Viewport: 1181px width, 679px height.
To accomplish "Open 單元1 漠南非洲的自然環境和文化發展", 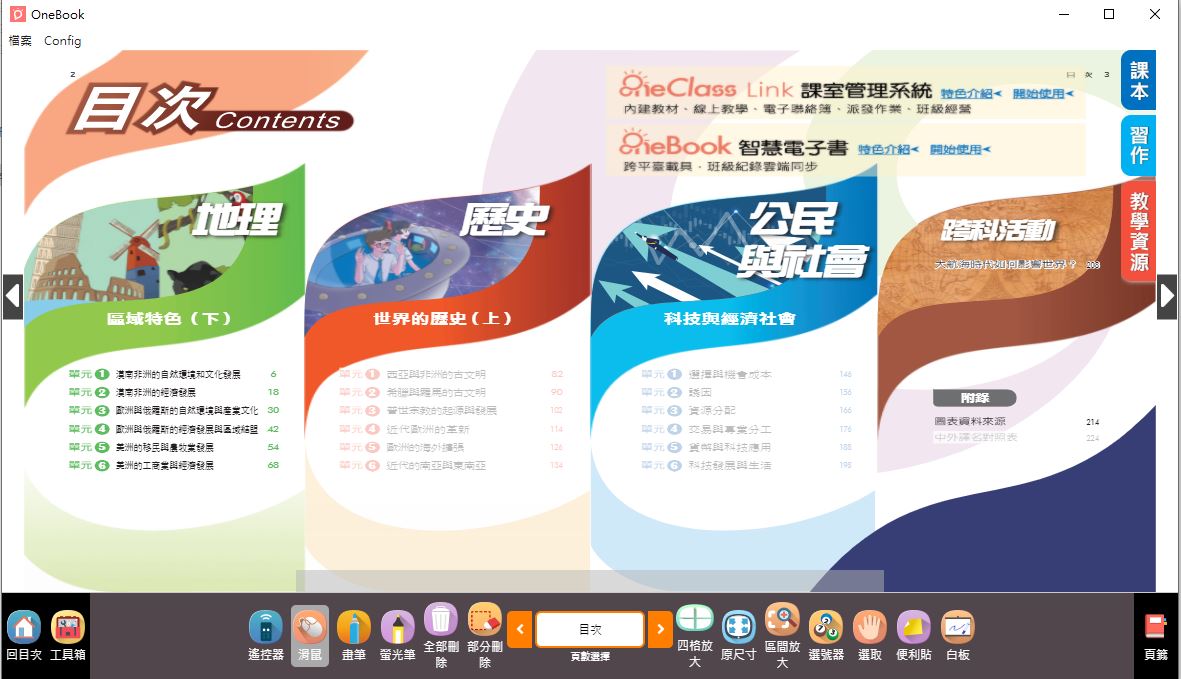I will (x=174, y=374).
